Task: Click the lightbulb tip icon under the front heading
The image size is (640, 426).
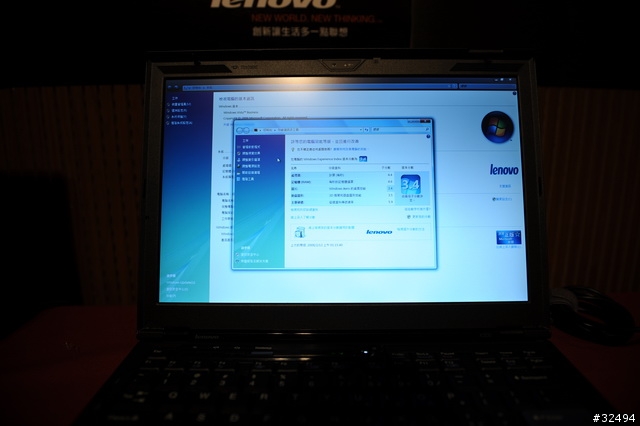Action: [293, 149]
